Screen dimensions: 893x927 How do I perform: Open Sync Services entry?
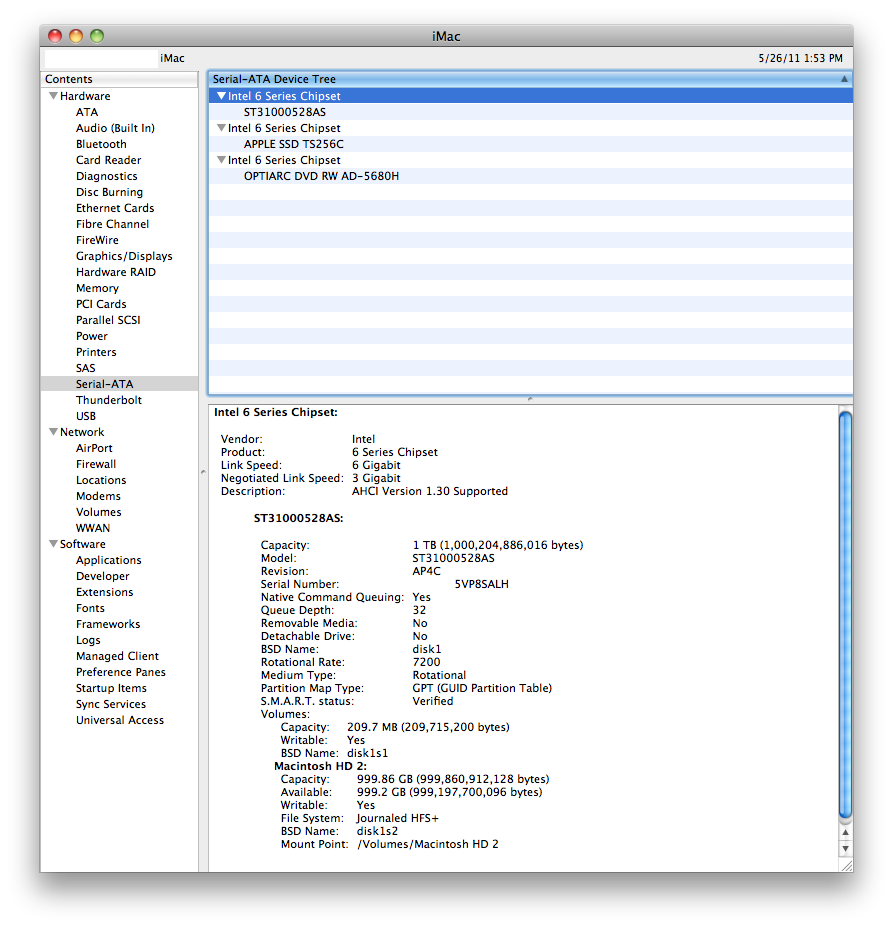tap(111, 704)
